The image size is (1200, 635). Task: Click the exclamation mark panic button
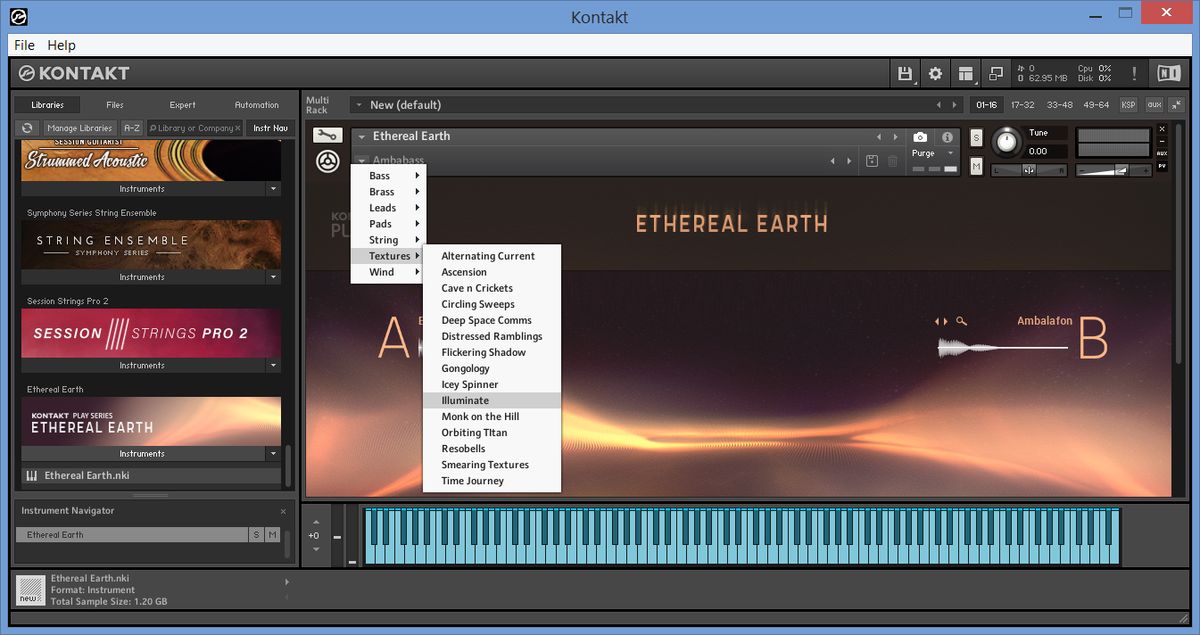coord(1134,73)
